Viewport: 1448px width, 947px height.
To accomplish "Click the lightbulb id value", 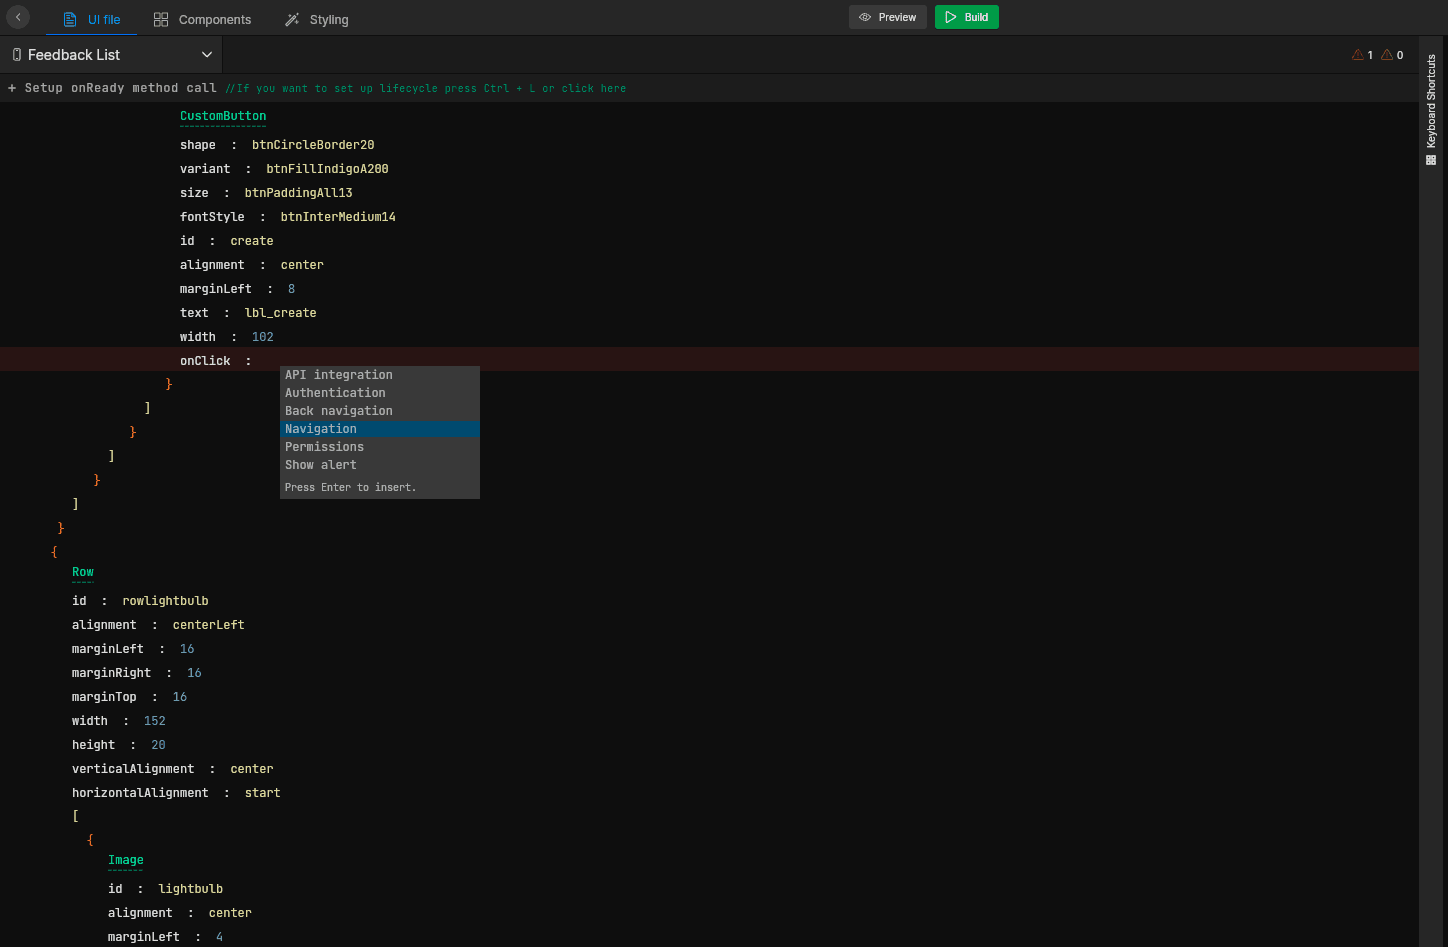I will pyautogui.click(x=190, y=889).
